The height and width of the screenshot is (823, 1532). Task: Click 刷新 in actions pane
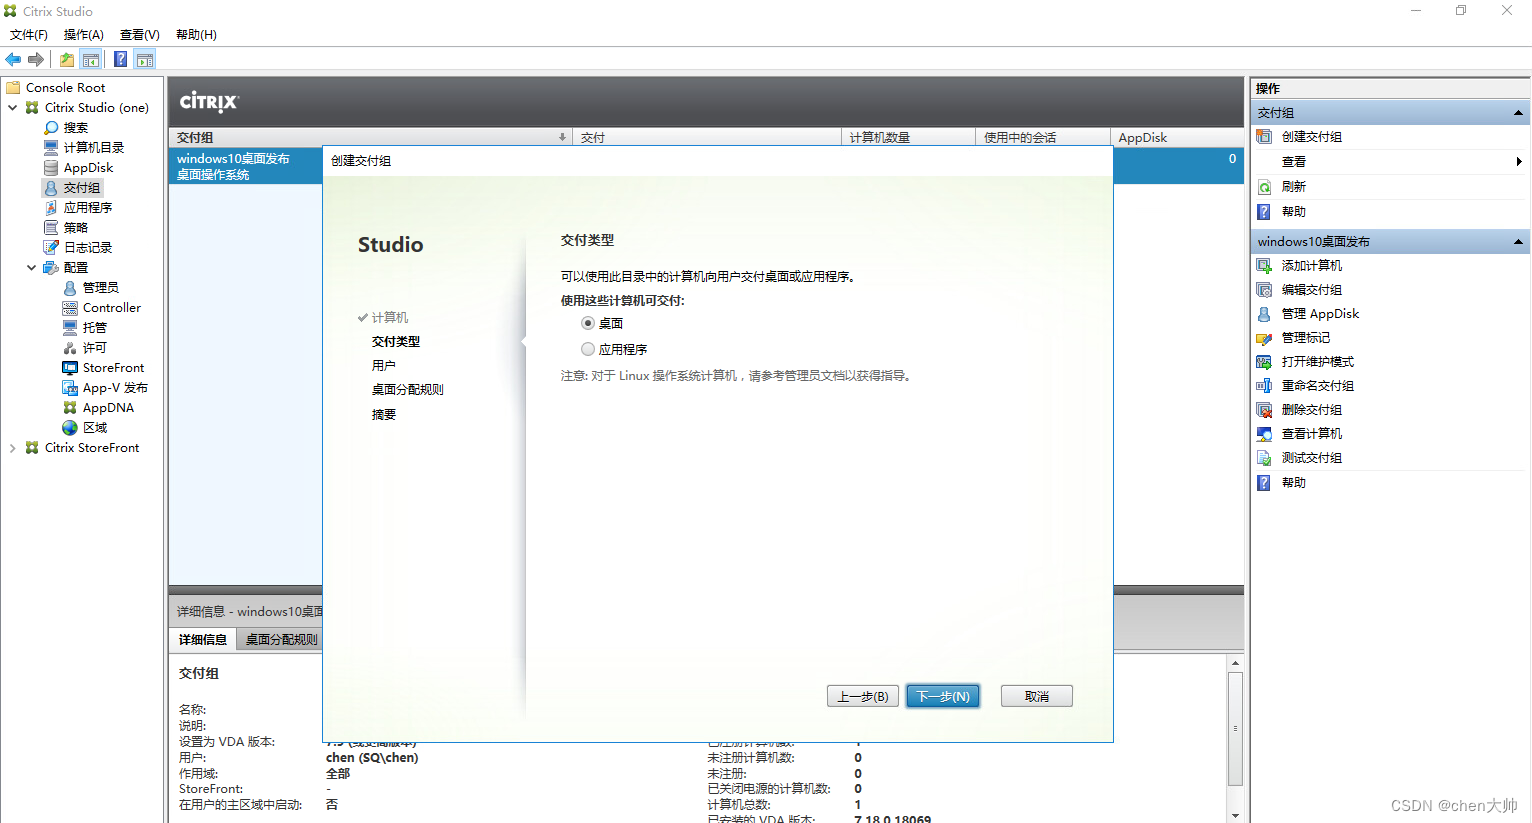(1294, 187)
